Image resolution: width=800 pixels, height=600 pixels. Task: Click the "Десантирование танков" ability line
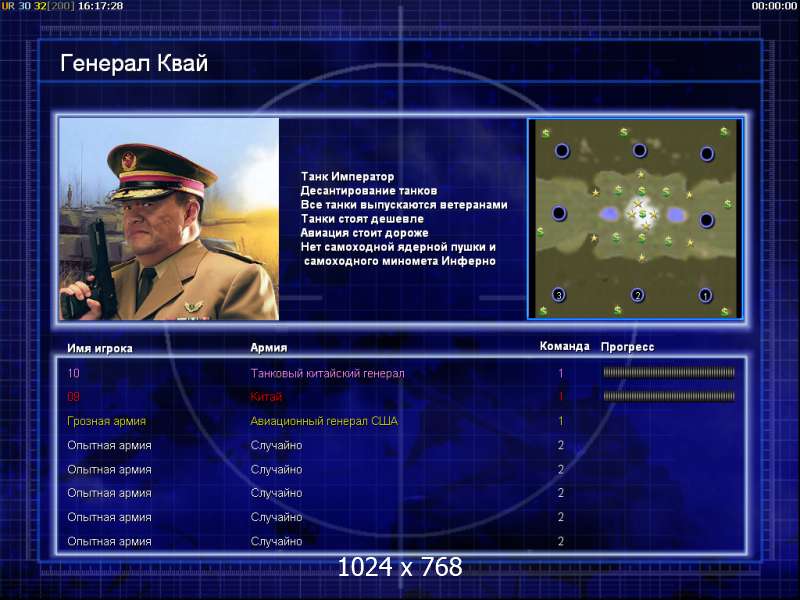click(369, 191)
